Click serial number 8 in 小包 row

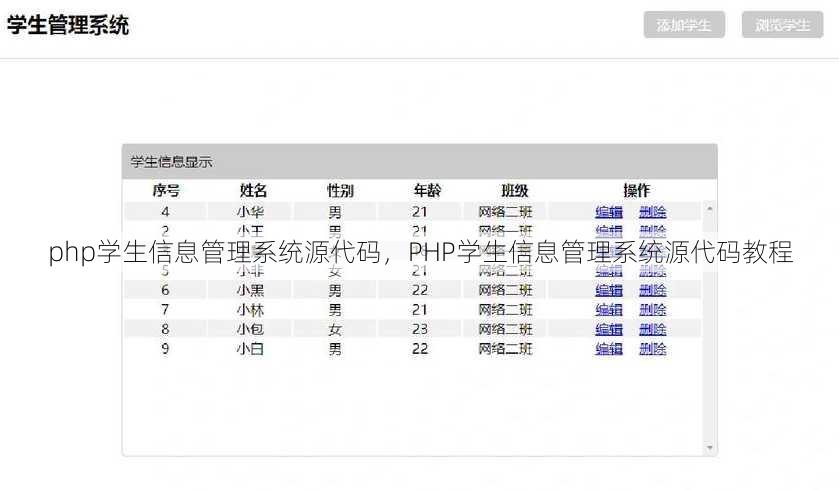[x=165, y=329]
